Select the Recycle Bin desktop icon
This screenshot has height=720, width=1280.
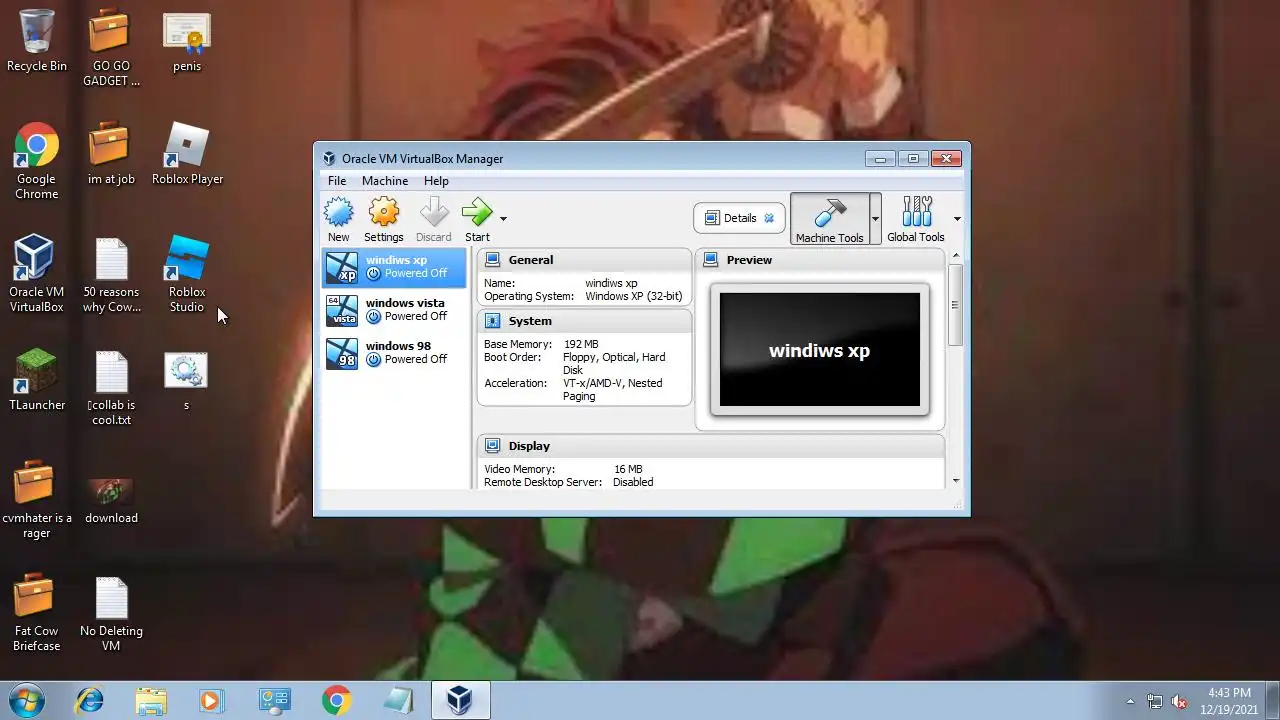point(37,42)
